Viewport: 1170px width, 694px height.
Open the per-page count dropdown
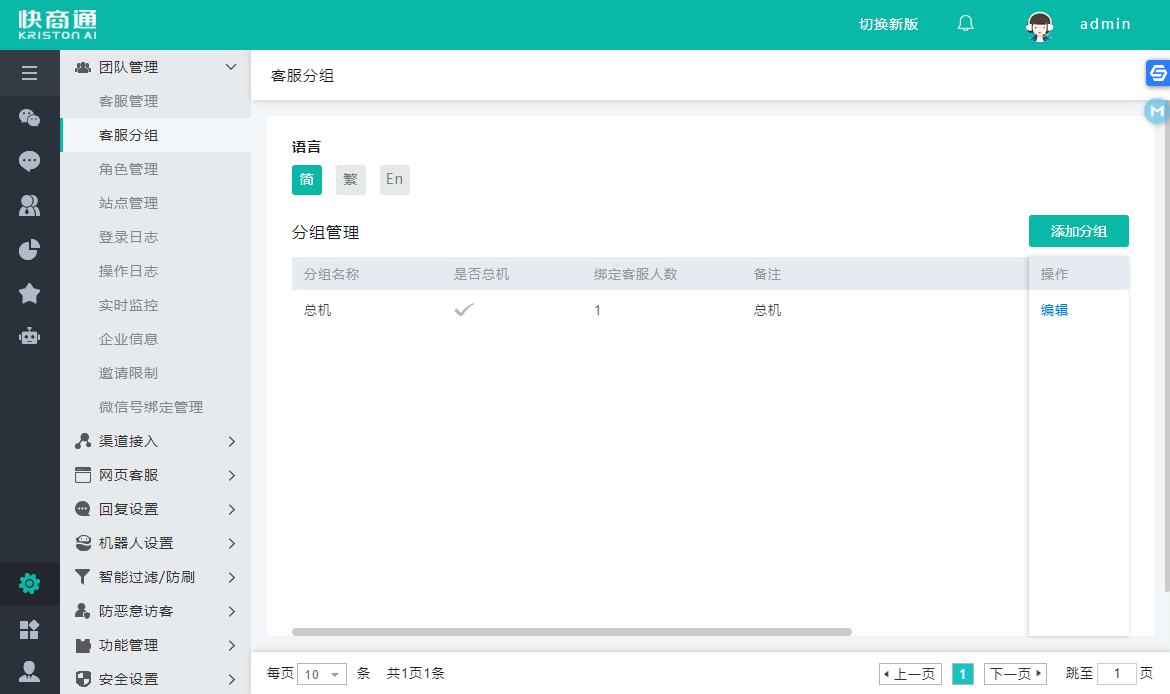click(x=323, y=674)
